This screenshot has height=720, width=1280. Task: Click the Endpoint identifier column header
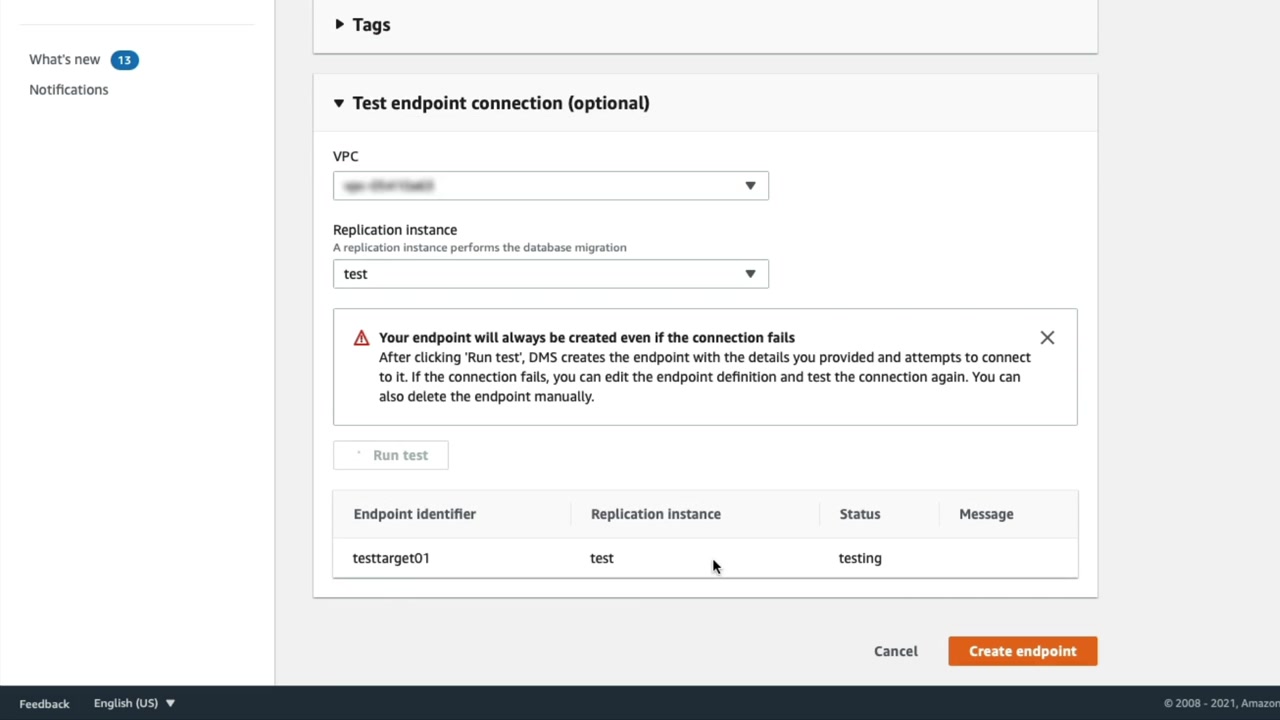pos(414,514)
